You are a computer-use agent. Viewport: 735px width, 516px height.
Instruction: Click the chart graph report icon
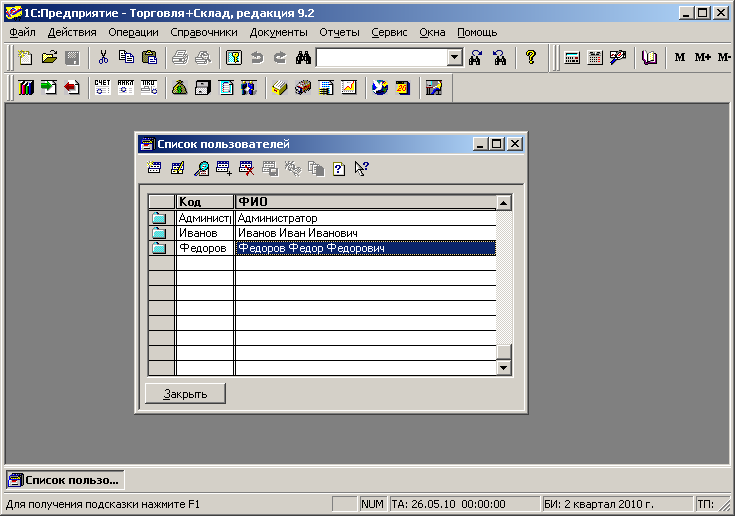click(349, 88)
